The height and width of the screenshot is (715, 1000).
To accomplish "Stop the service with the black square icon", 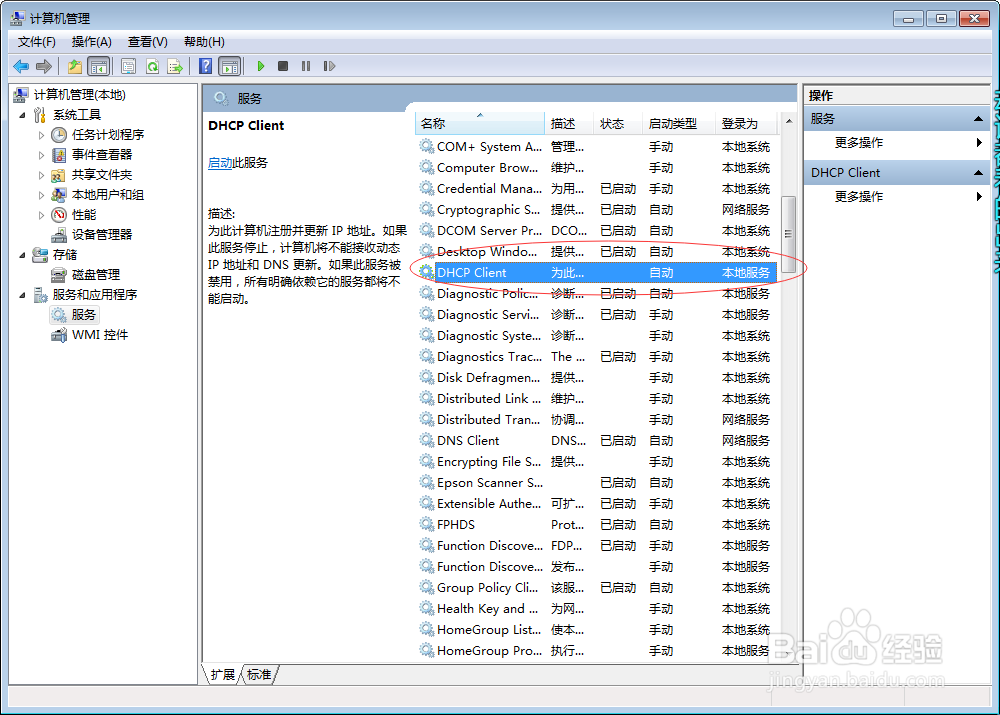I will coord(284,66).
